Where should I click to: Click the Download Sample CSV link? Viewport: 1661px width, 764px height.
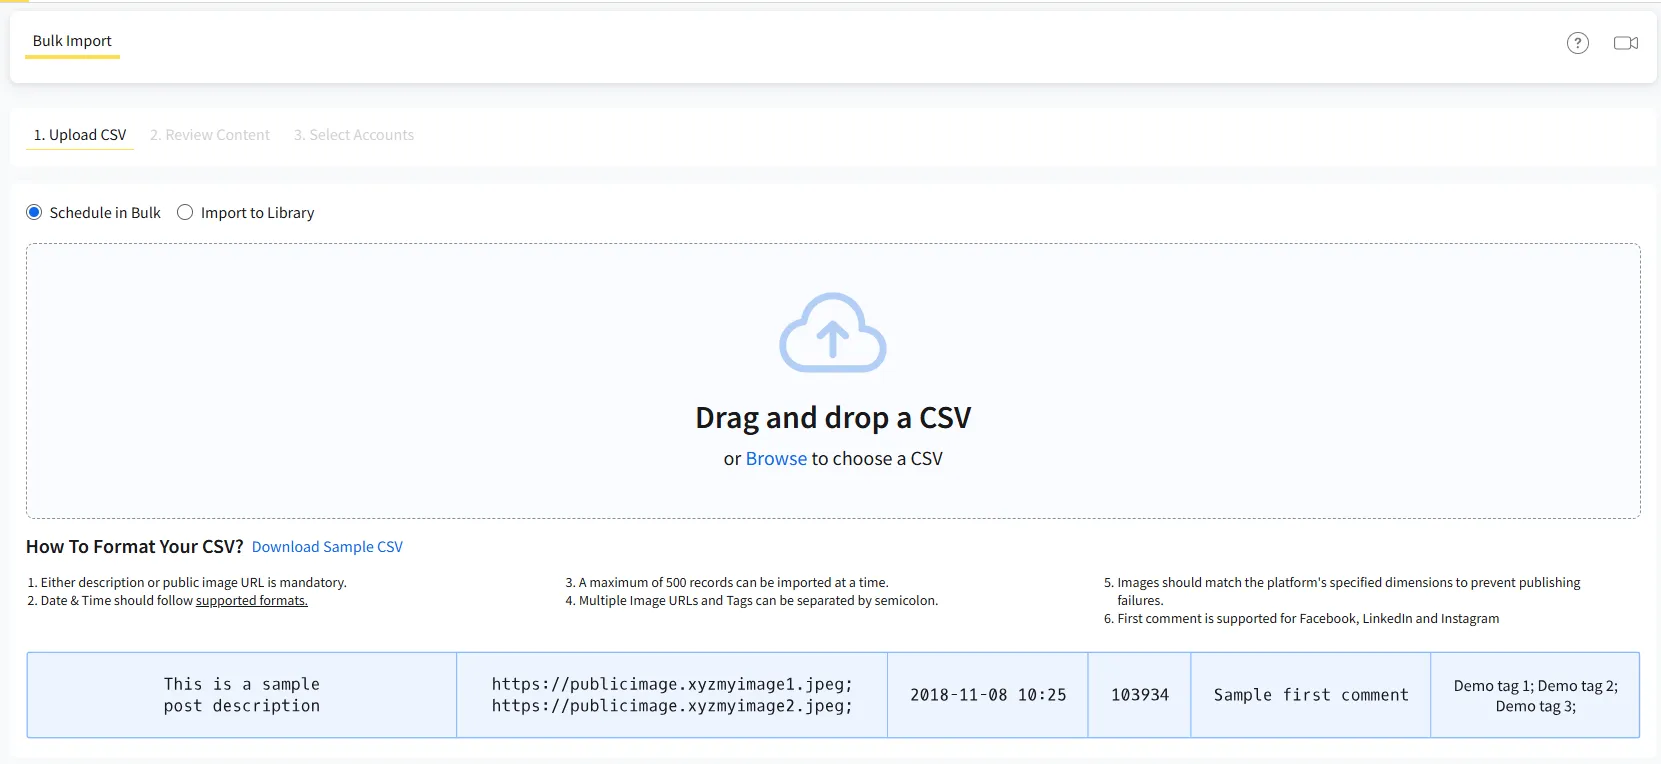[327, 547]
